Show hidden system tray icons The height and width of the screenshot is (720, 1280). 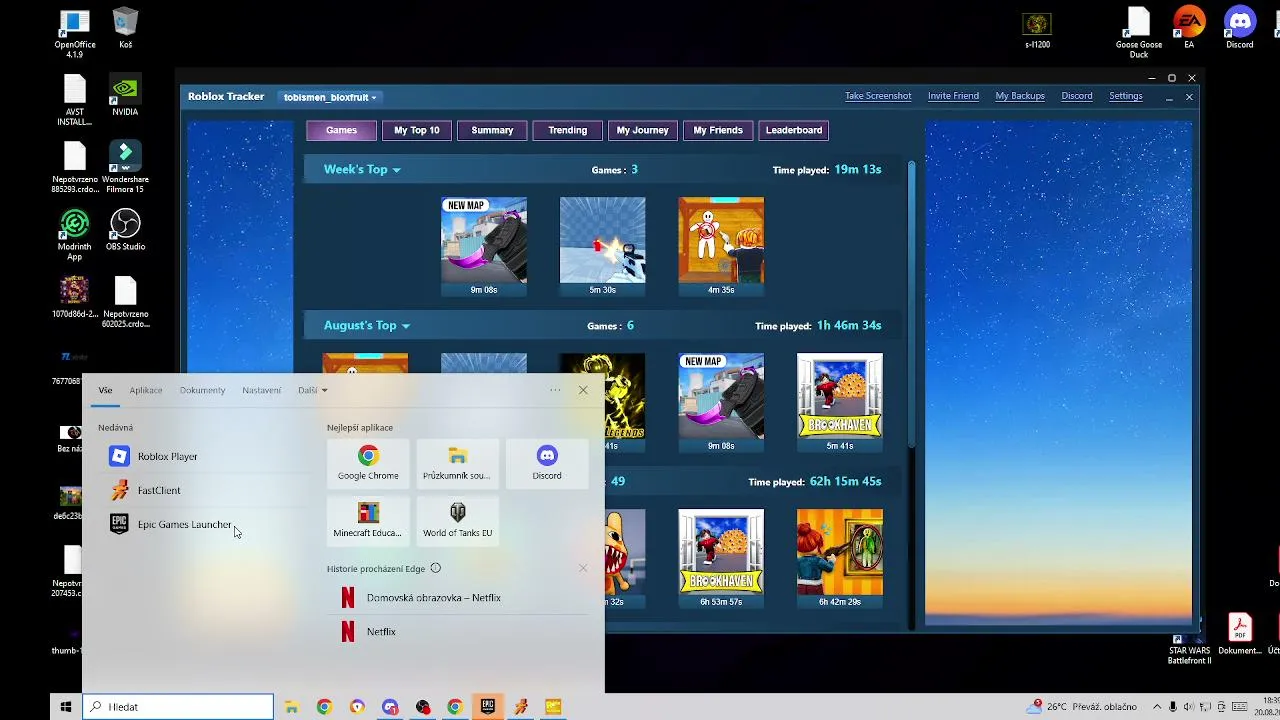[1157, 707]
